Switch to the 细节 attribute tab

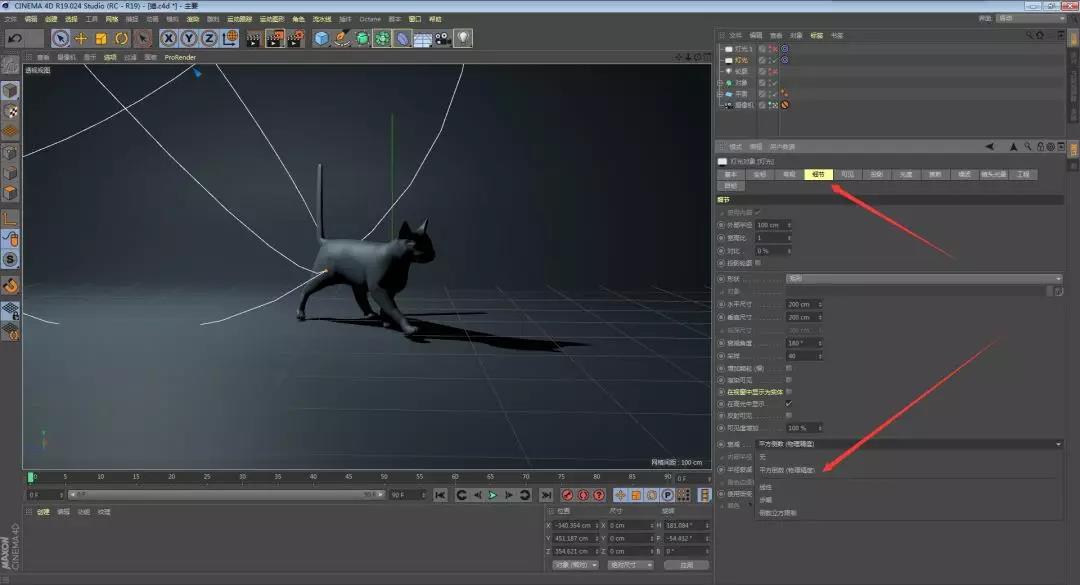pos(818,174)
